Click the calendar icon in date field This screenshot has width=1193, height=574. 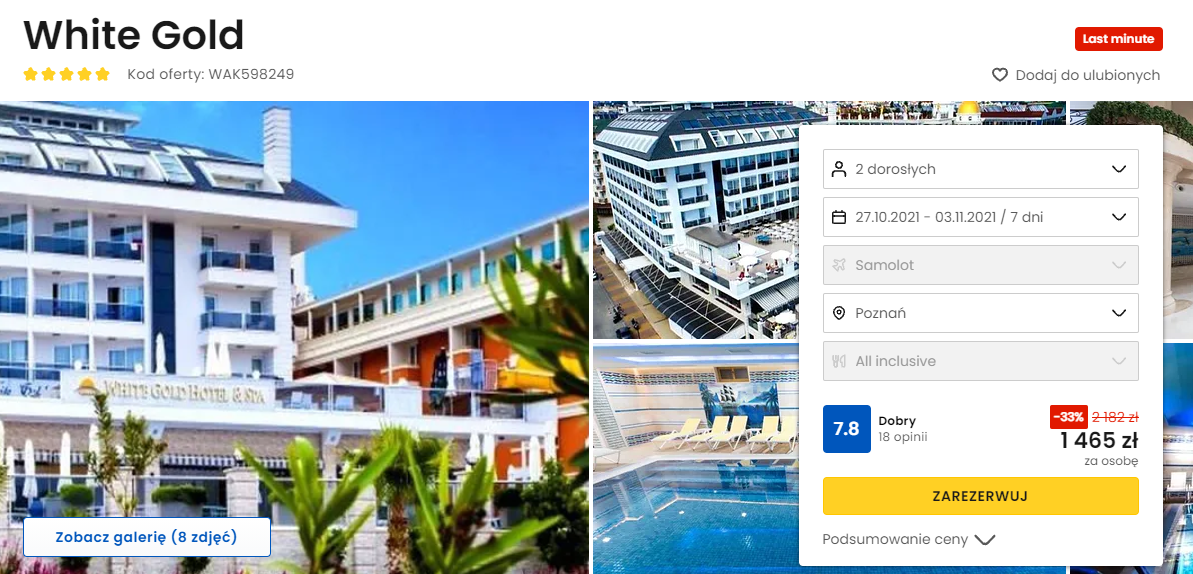pyautogui.click(x=839, y=217)
